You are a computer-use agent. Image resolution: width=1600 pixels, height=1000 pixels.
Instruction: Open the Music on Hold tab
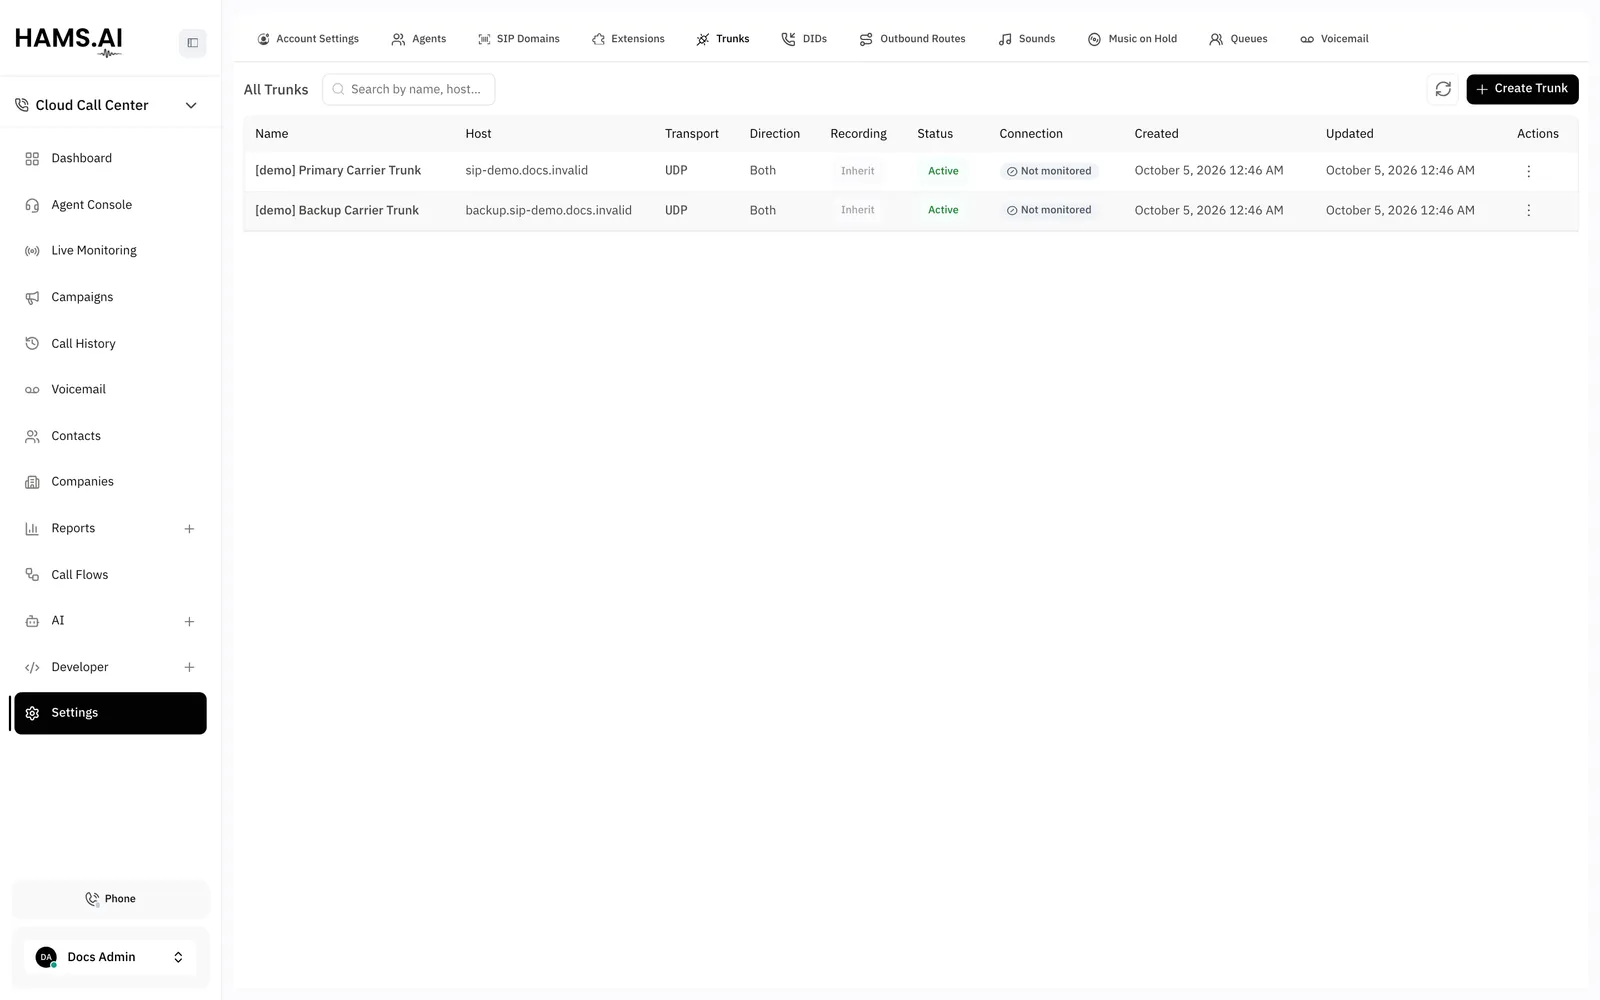point(1133,39)
